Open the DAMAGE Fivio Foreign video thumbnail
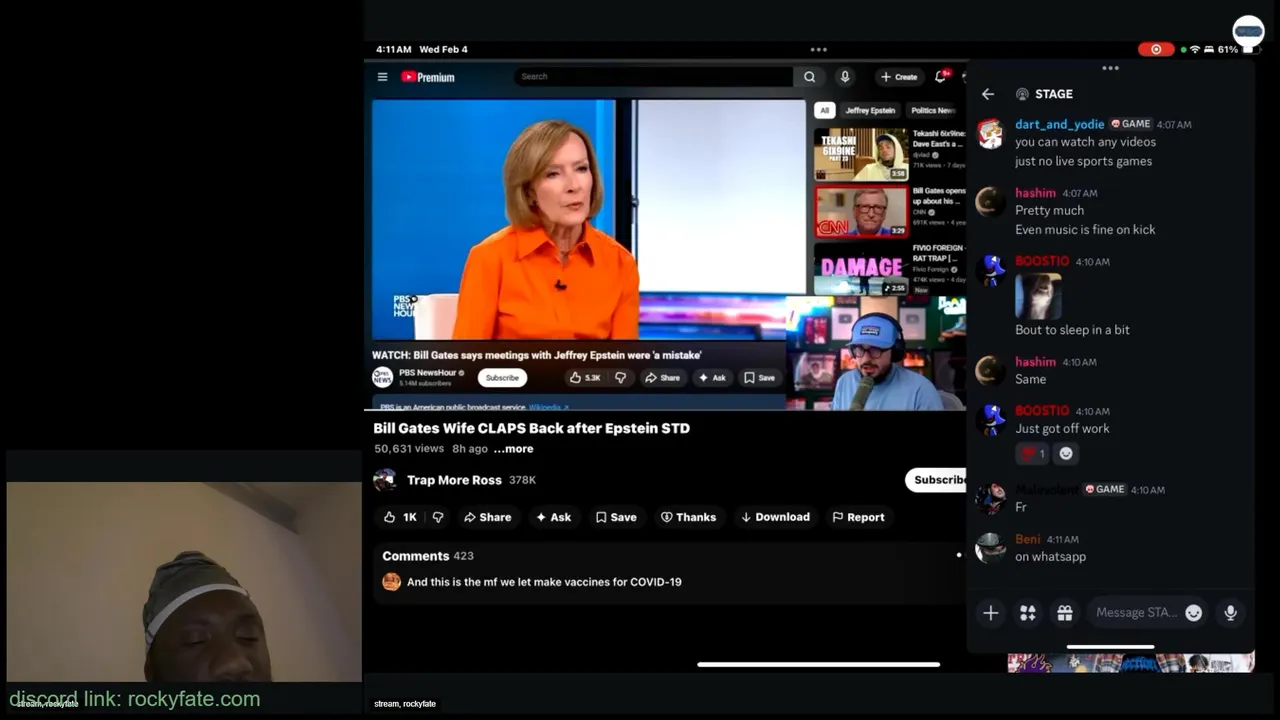 [861, 269]
